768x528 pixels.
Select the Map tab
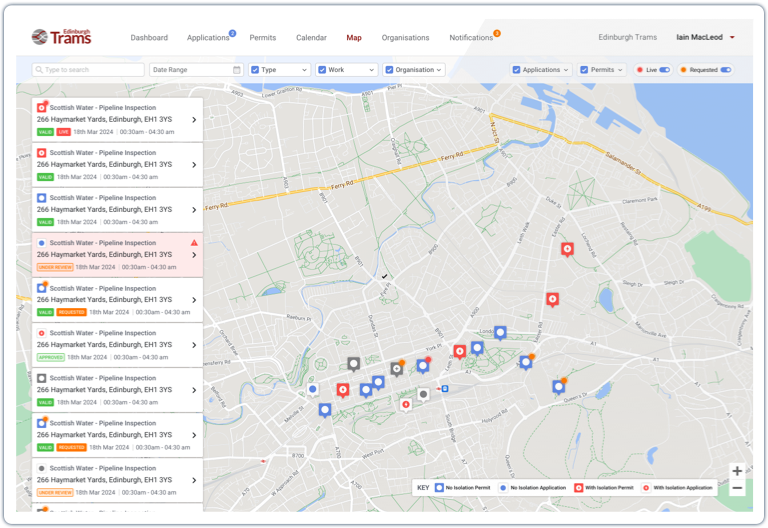[354, 38]
